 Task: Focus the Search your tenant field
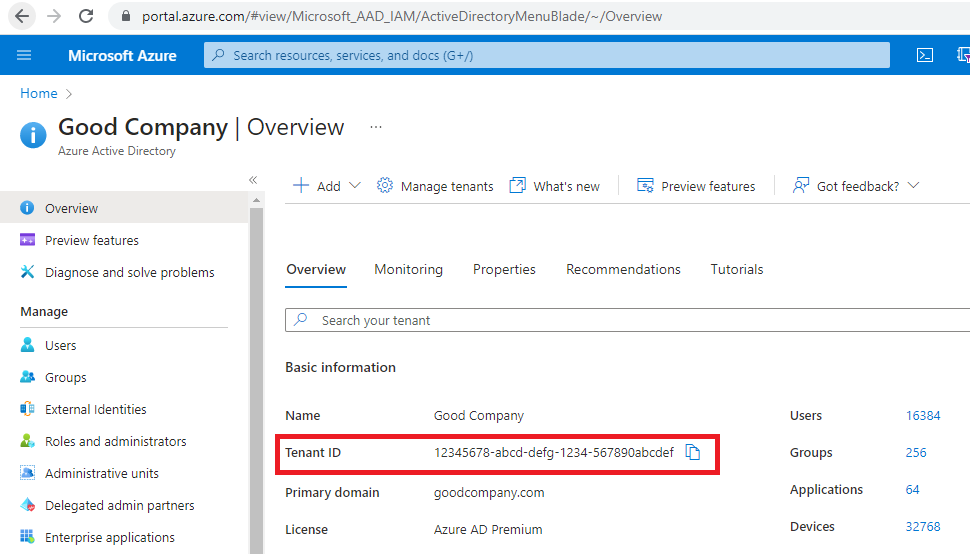[627, 320]
